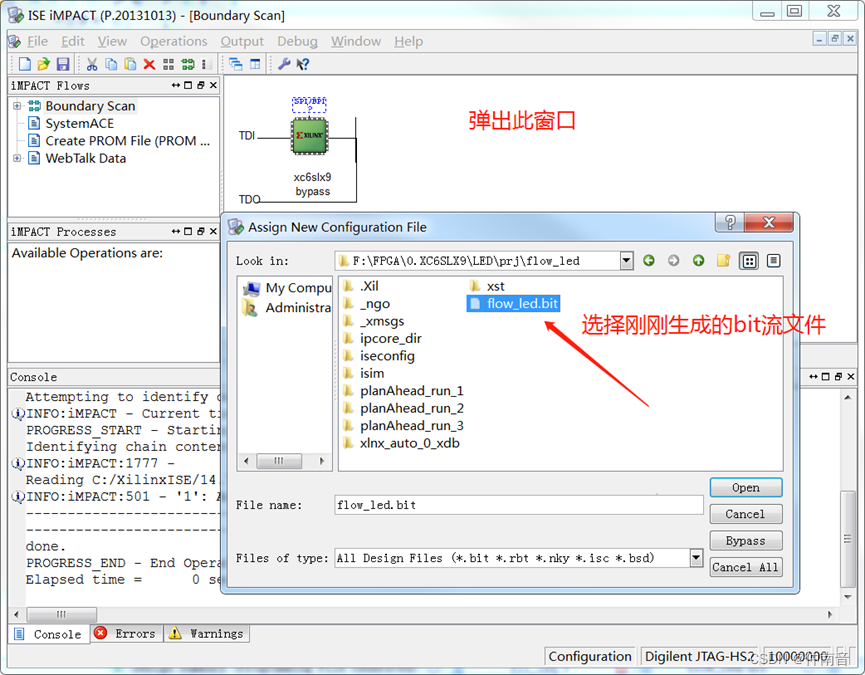Click the Cascade windows toolbar icon
The image size is (865, 675).
(x=236, y=64)
